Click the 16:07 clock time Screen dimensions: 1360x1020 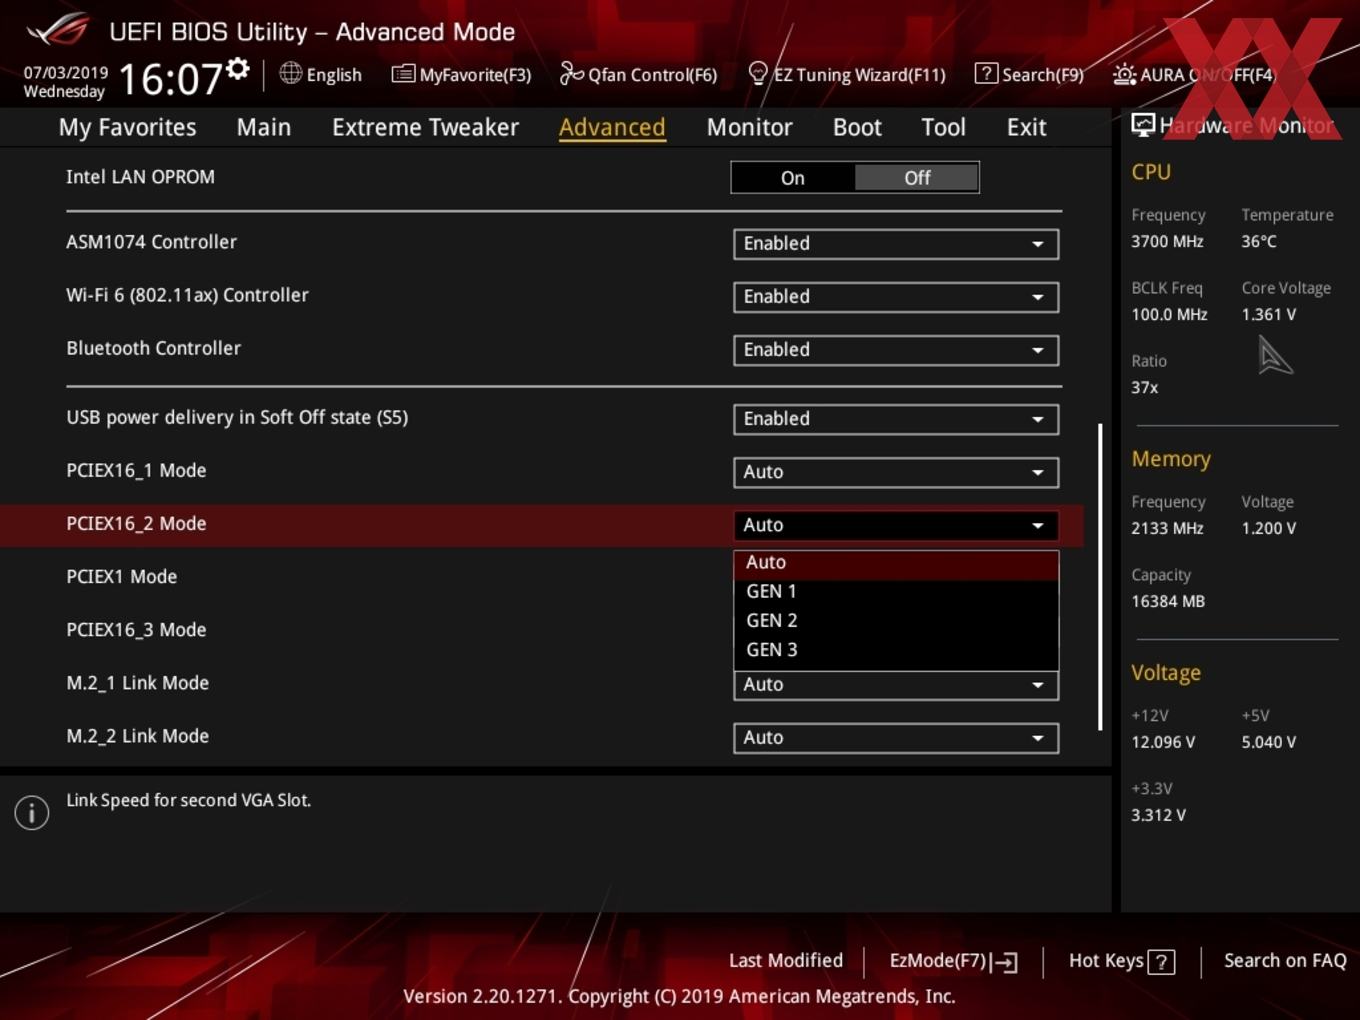pos(171,79)
